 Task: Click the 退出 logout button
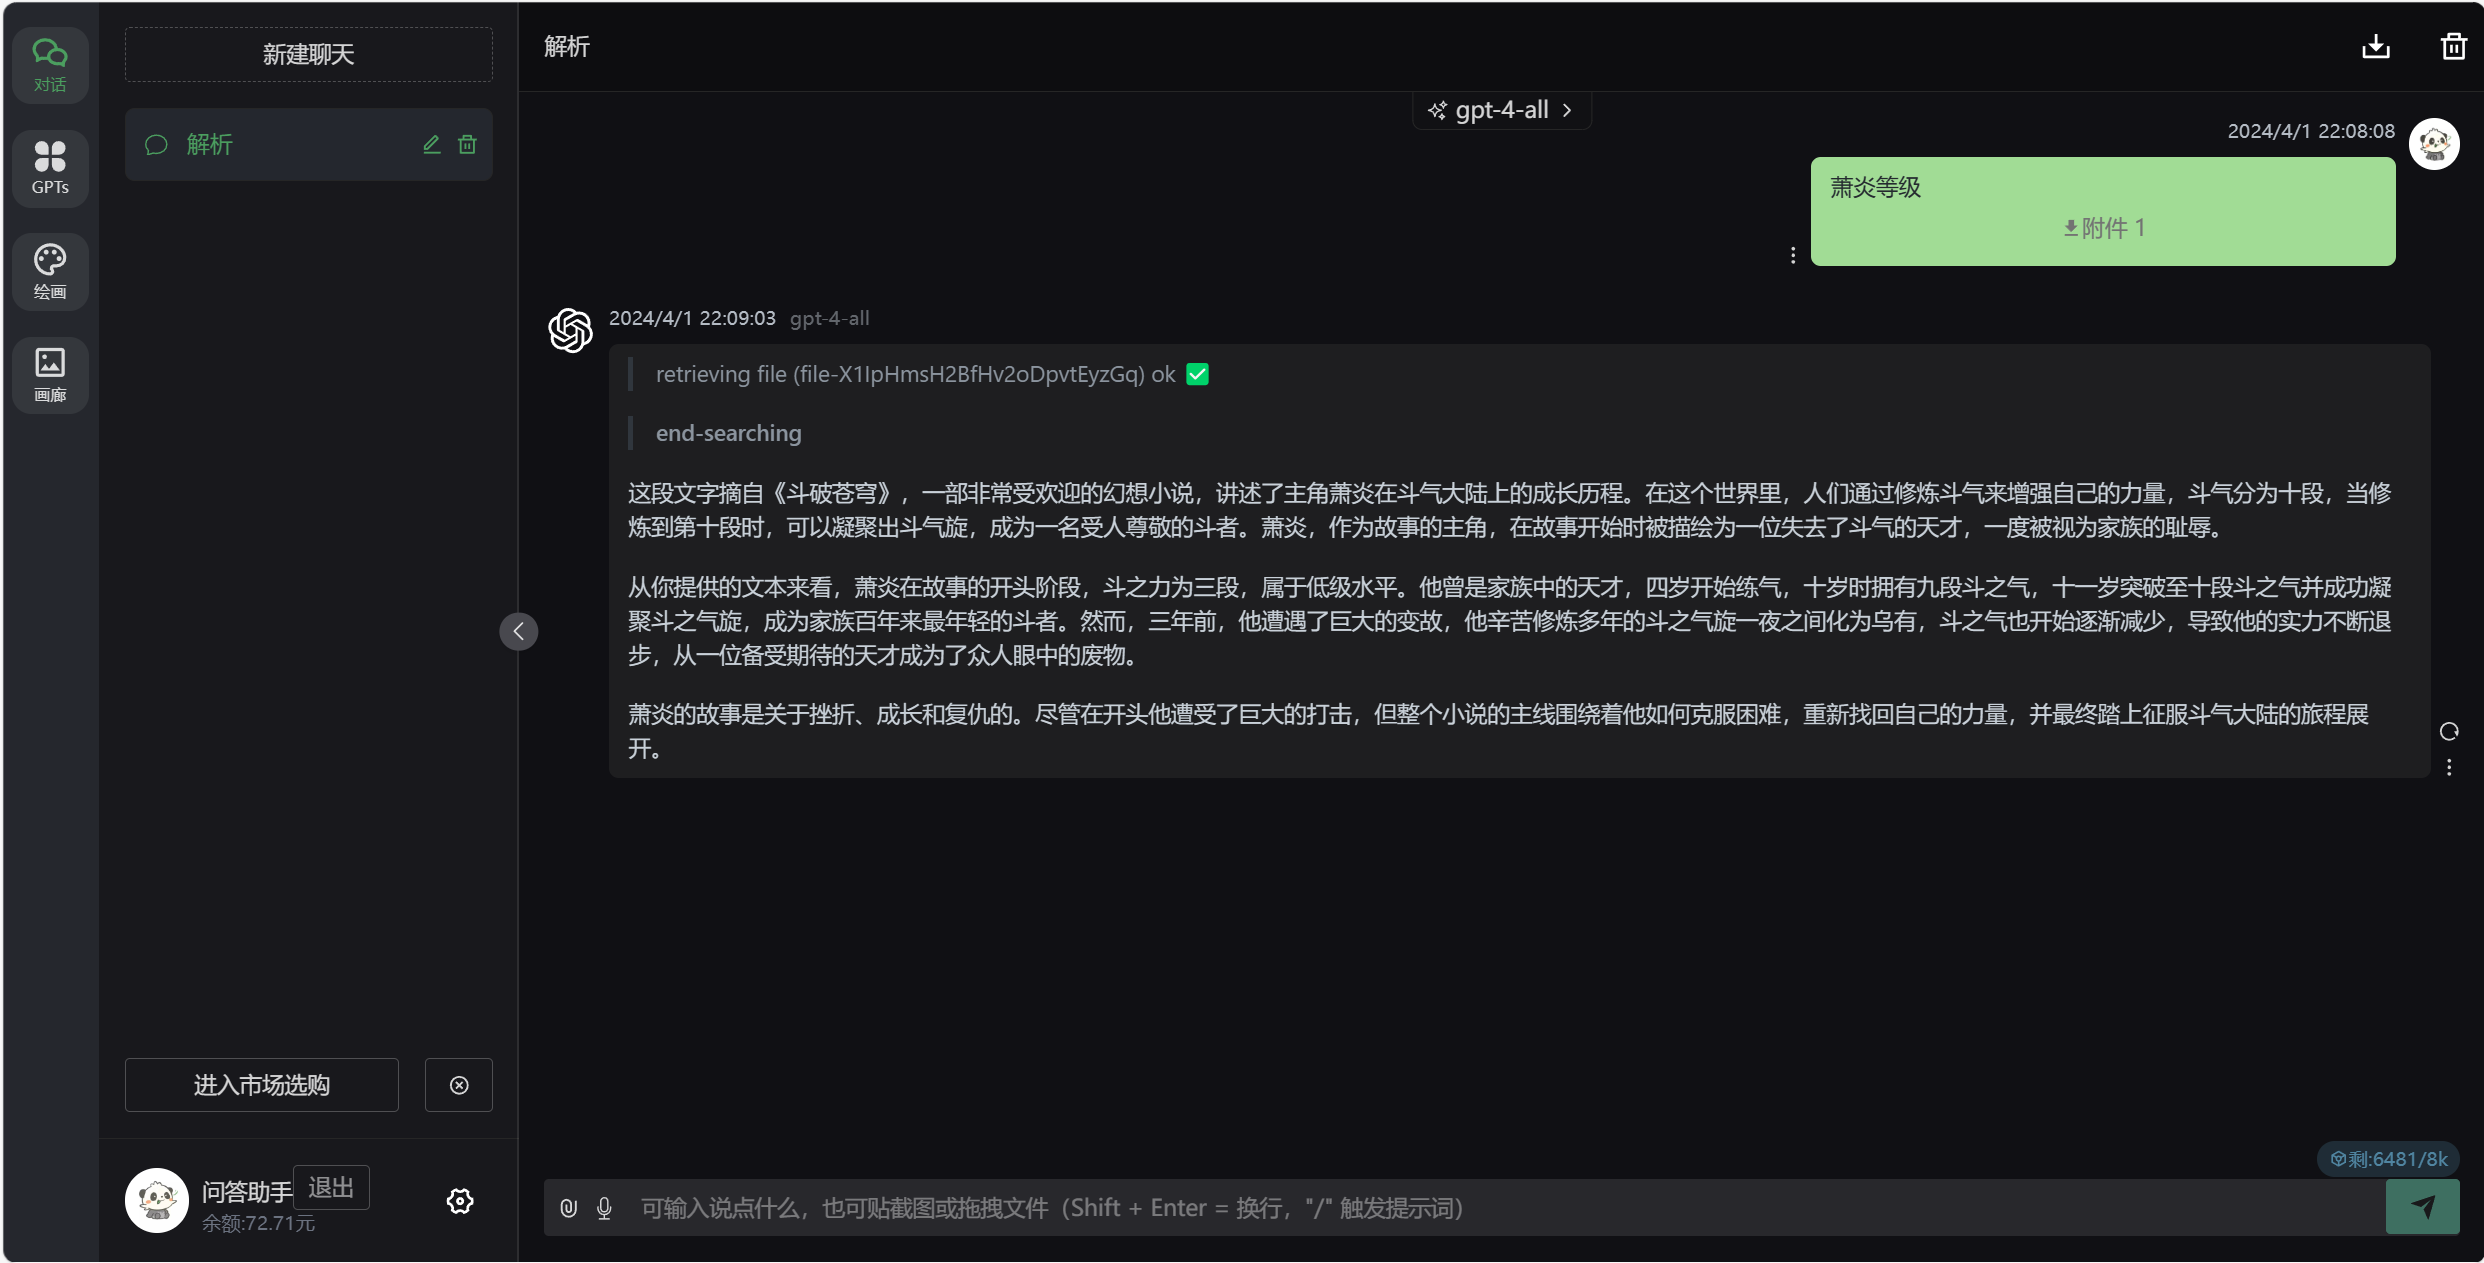tap(331, 1187)
